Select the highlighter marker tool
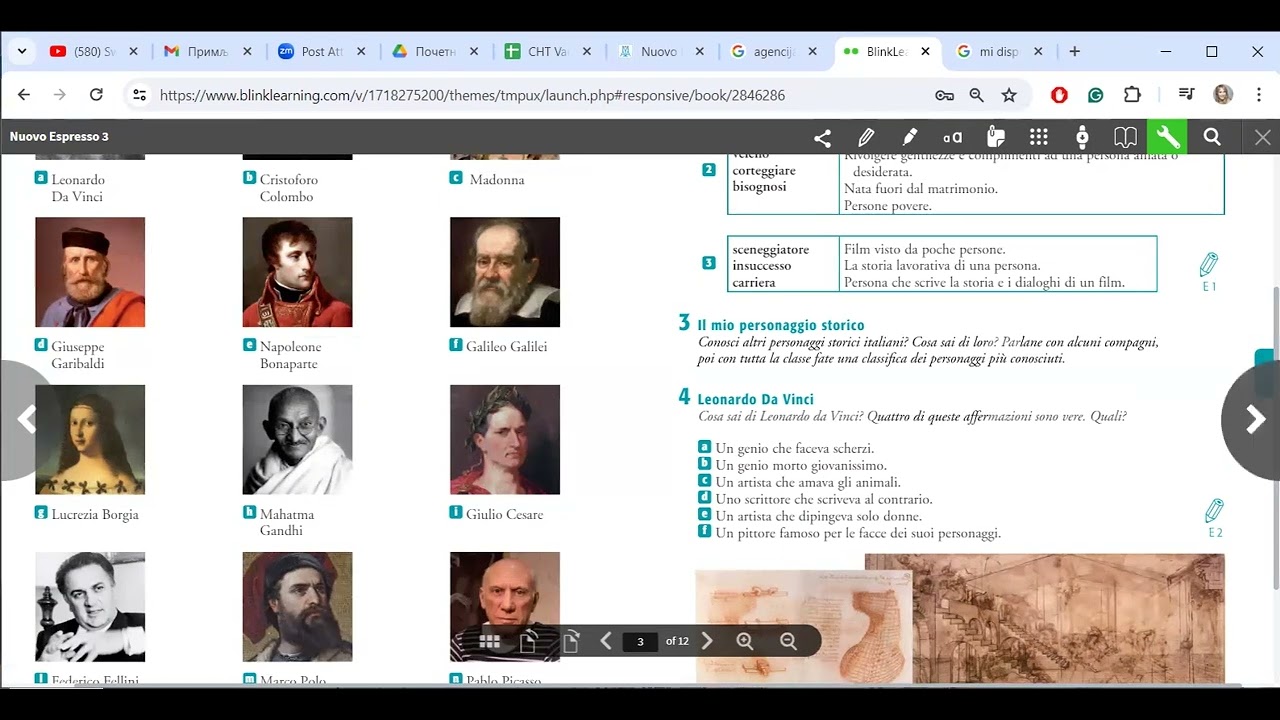 pyautogui.click(x=910, y=137)
